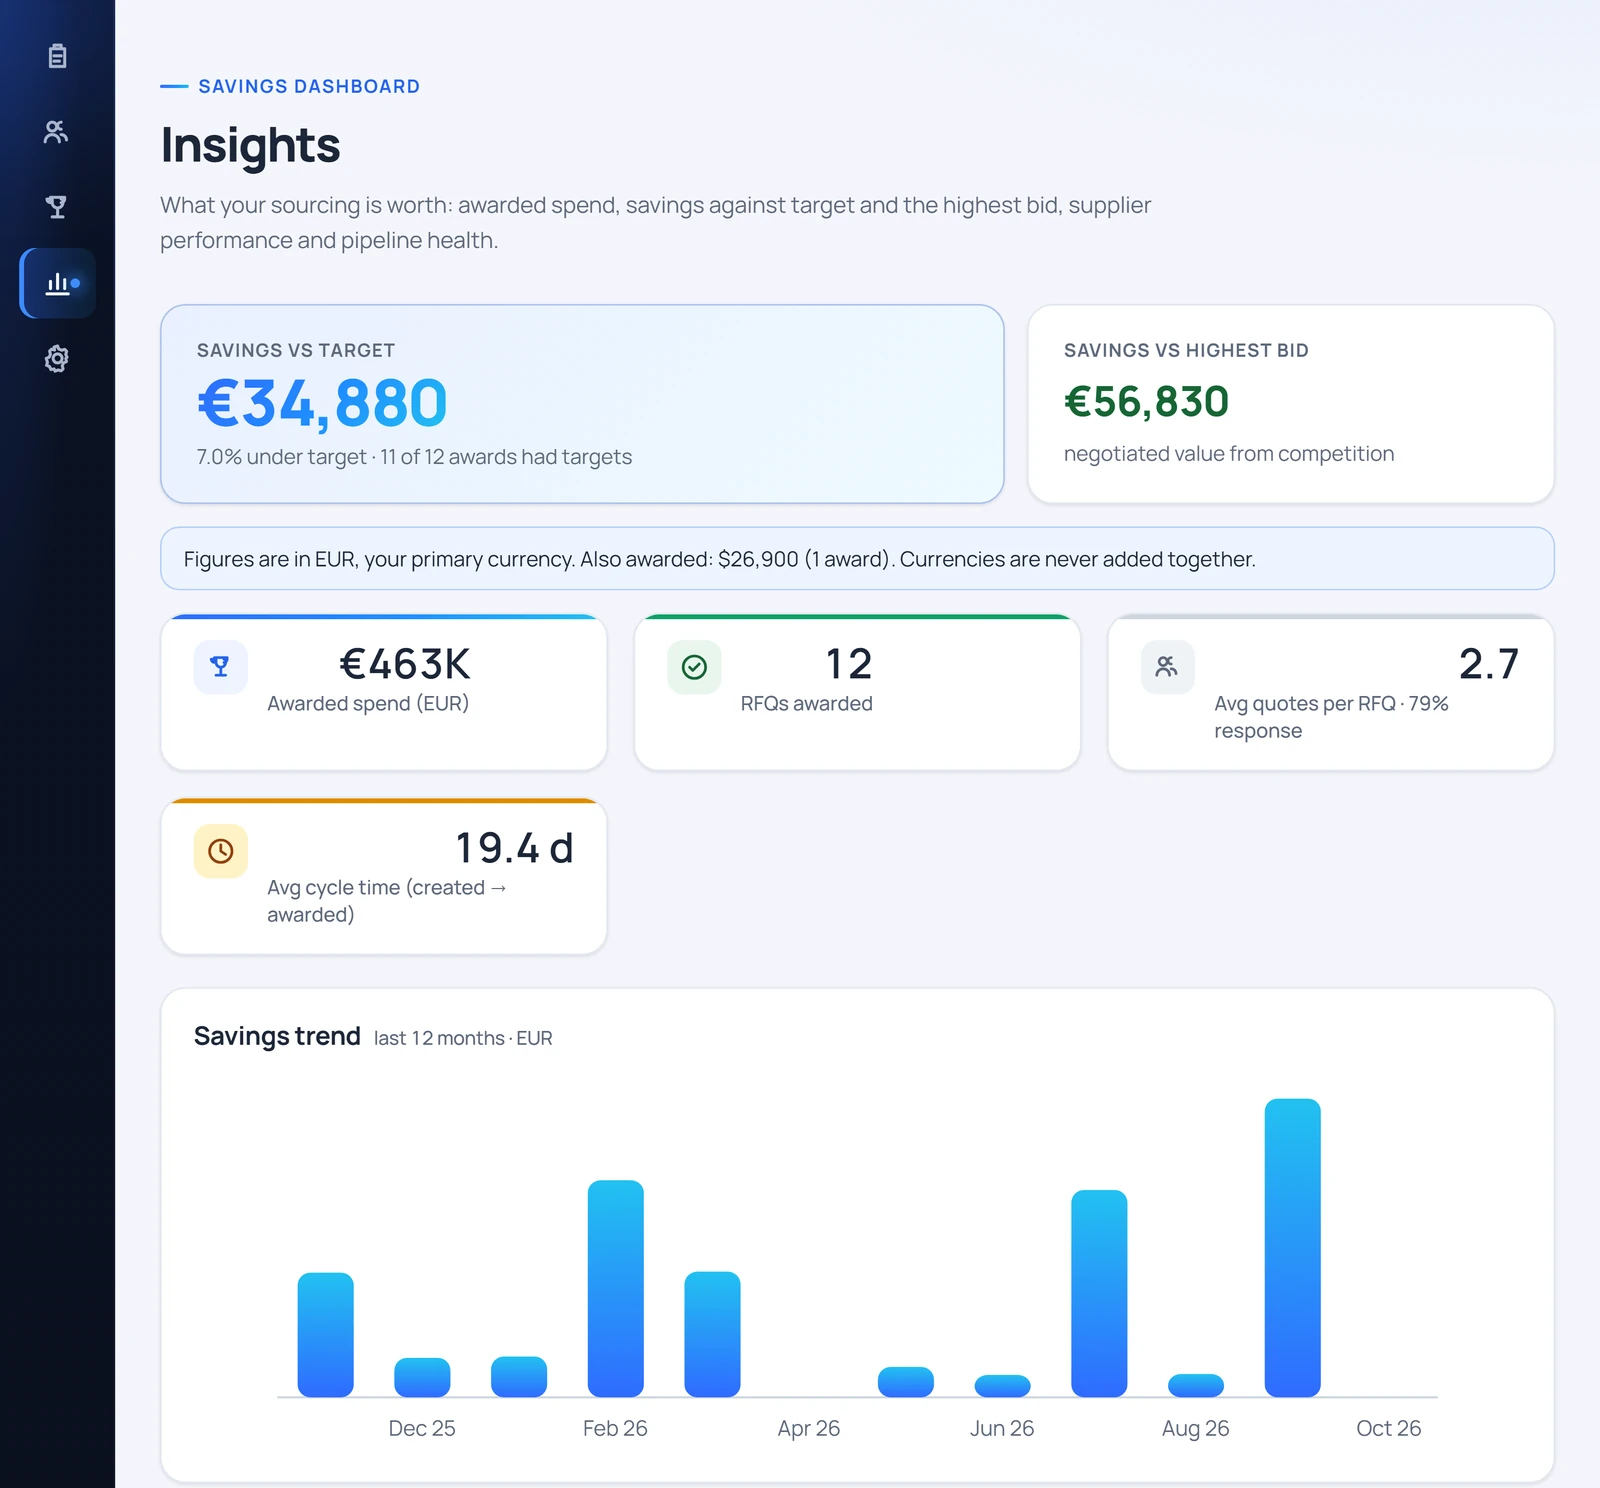Click the 'What your sourcing is worth' description

(x=656, y=223)
